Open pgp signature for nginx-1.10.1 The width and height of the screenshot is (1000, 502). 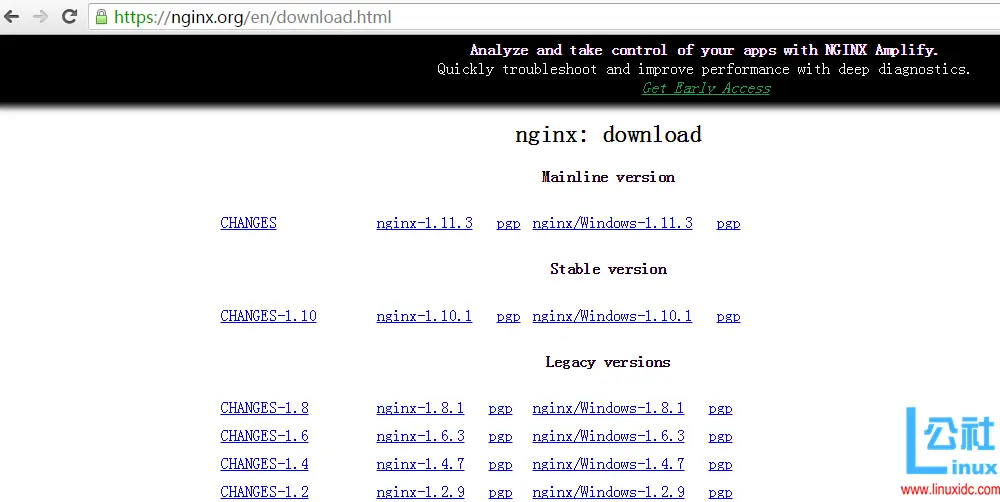point(508,317)
